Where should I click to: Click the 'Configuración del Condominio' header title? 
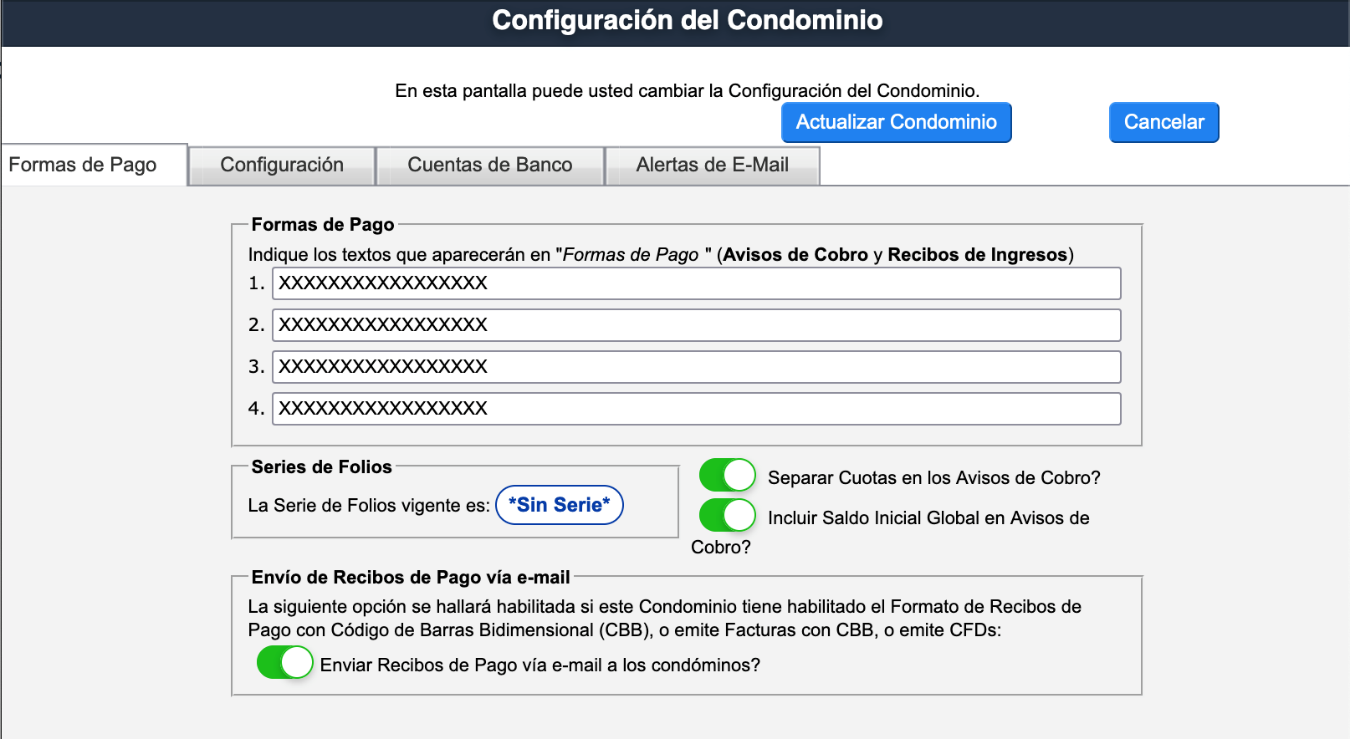(x=687, y=20)
